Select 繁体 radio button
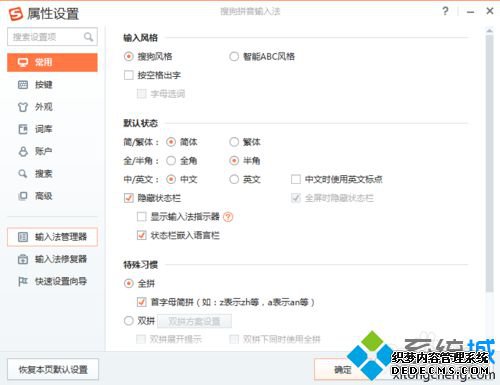This screenshot has width=500, height=385. (234, 142)
